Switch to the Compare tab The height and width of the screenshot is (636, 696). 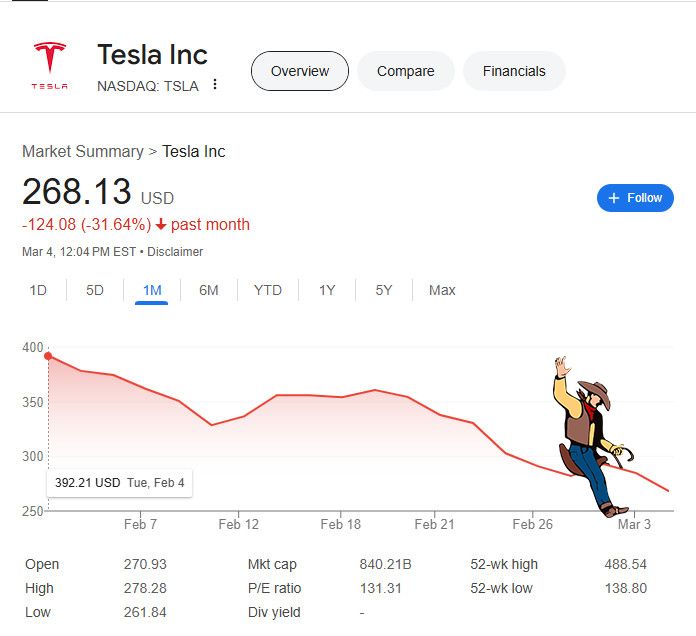pyautogui.click(x=405, y=71)
